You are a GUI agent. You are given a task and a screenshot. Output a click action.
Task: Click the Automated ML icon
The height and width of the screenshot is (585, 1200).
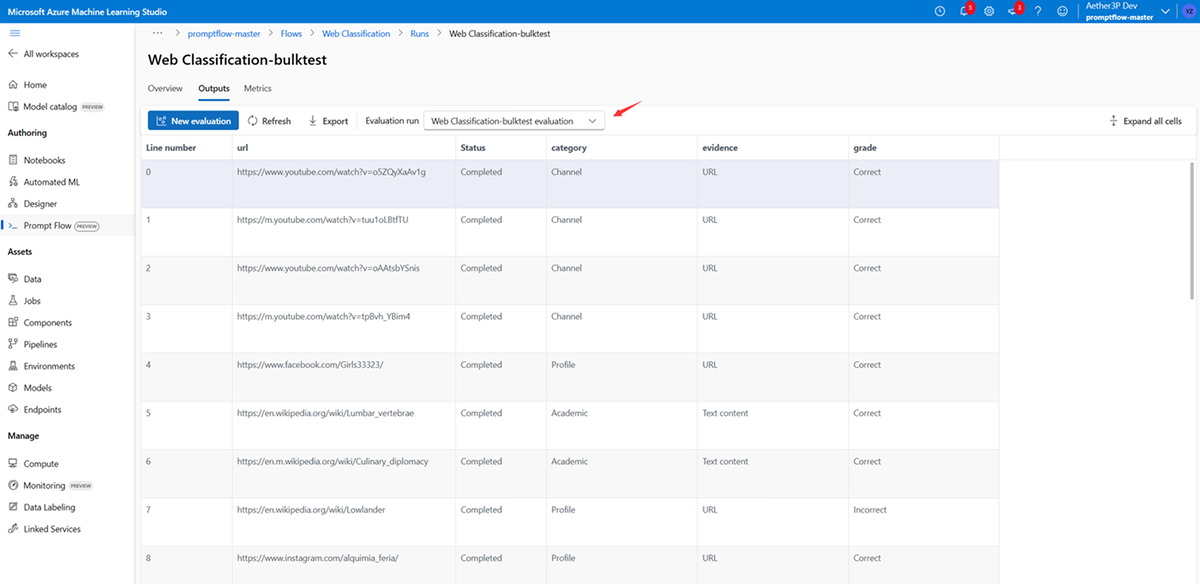pyautogui.click(x=14, y=182)
